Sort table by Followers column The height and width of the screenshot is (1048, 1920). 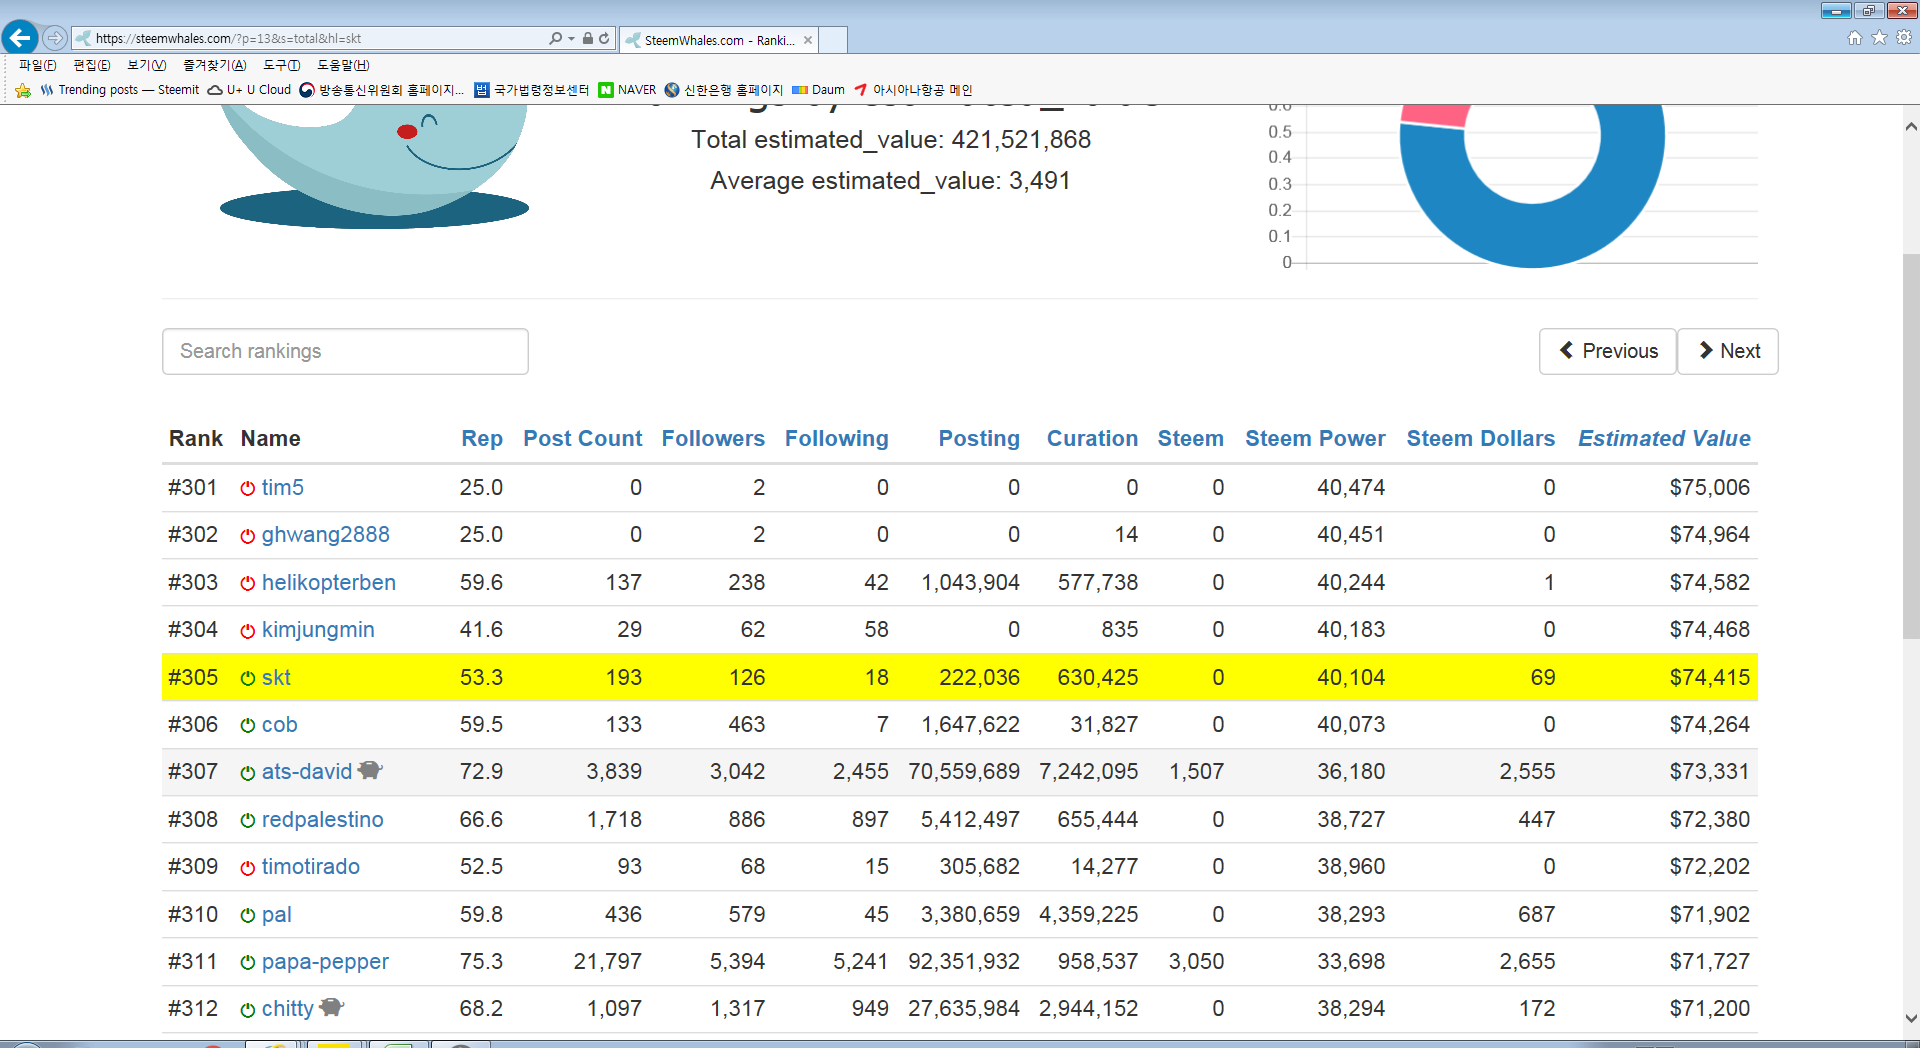pos(713,439)
